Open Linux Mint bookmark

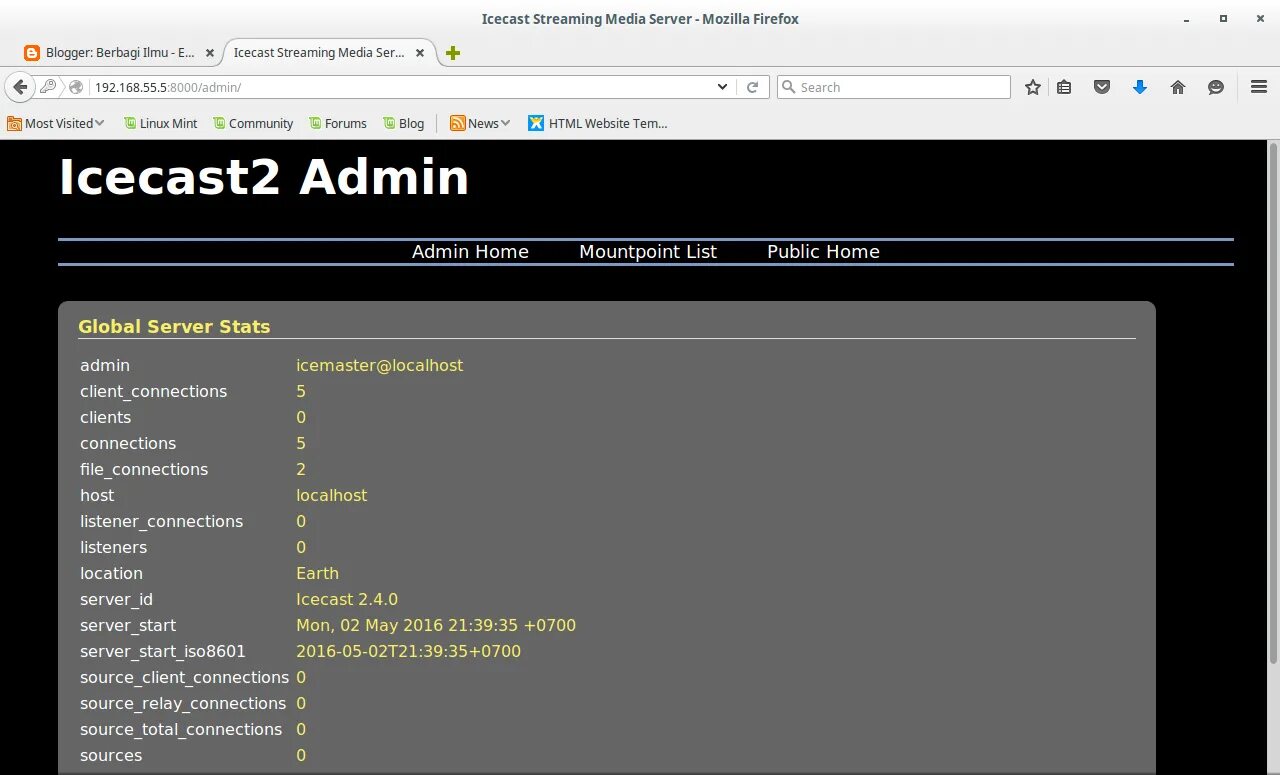tap(160, 123)
